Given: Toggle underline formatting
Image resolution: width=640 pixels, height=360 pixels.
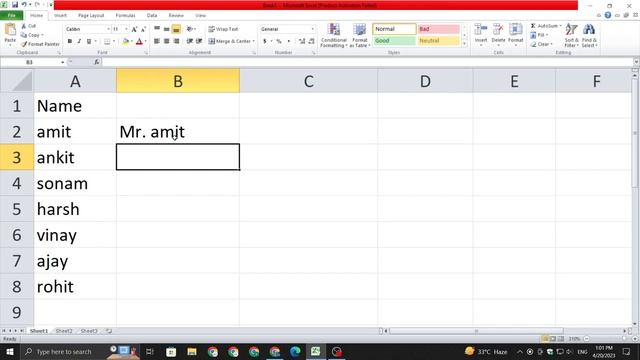Looking at the screenshot, I should click(89, 41).
